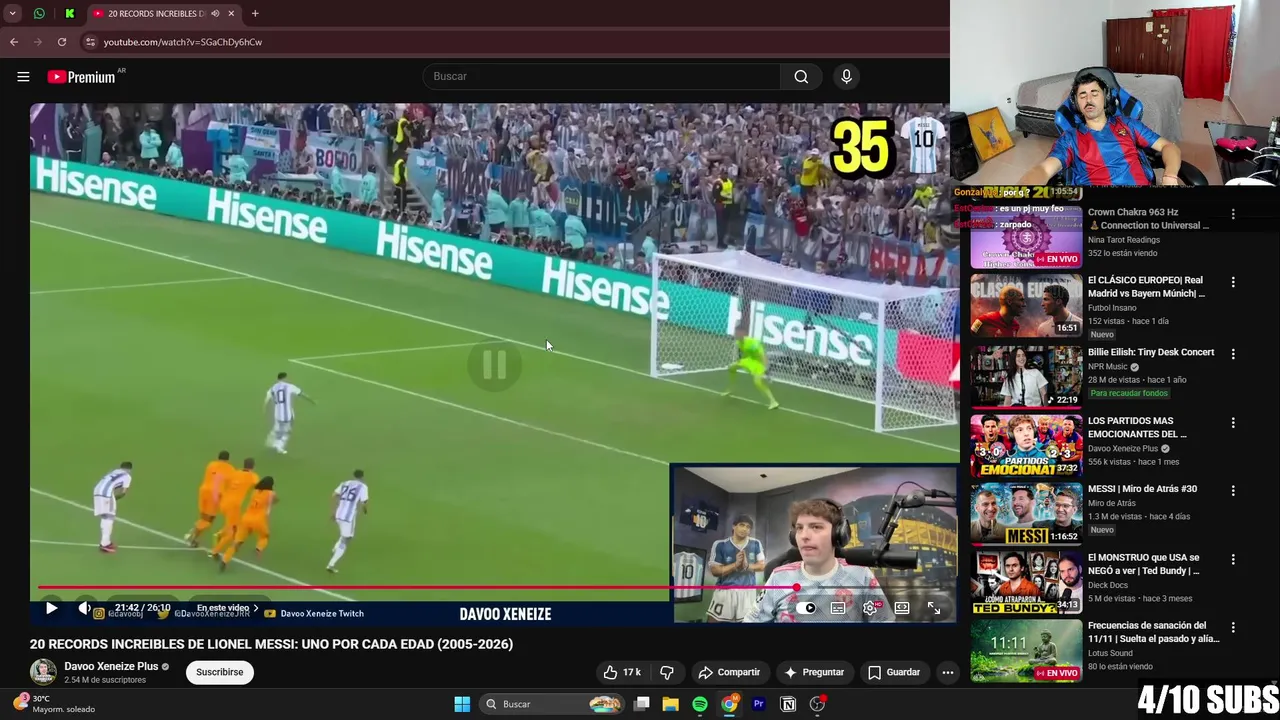Image resolution: width=1280 pixels, height=720 pixels.
Task: Click the Preguntar ask button
Action: pyautogui.click(x=814, y=672)
